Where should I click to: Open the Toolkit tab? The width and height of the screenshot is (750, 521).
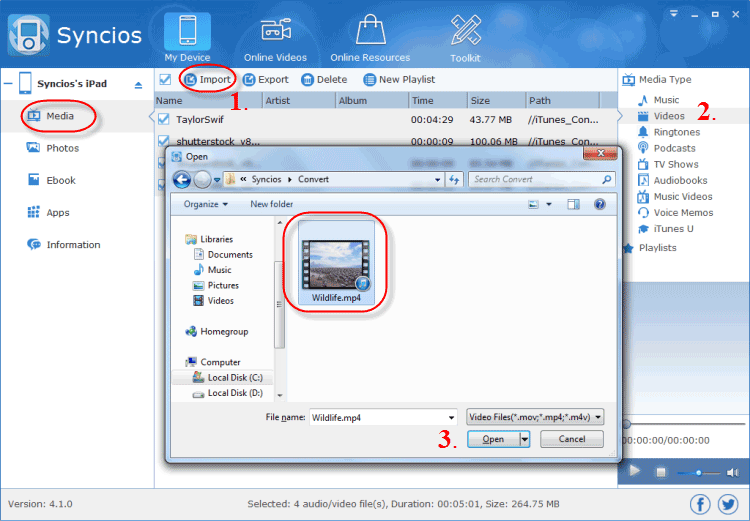pyautogui.click(x=465, y=38)
